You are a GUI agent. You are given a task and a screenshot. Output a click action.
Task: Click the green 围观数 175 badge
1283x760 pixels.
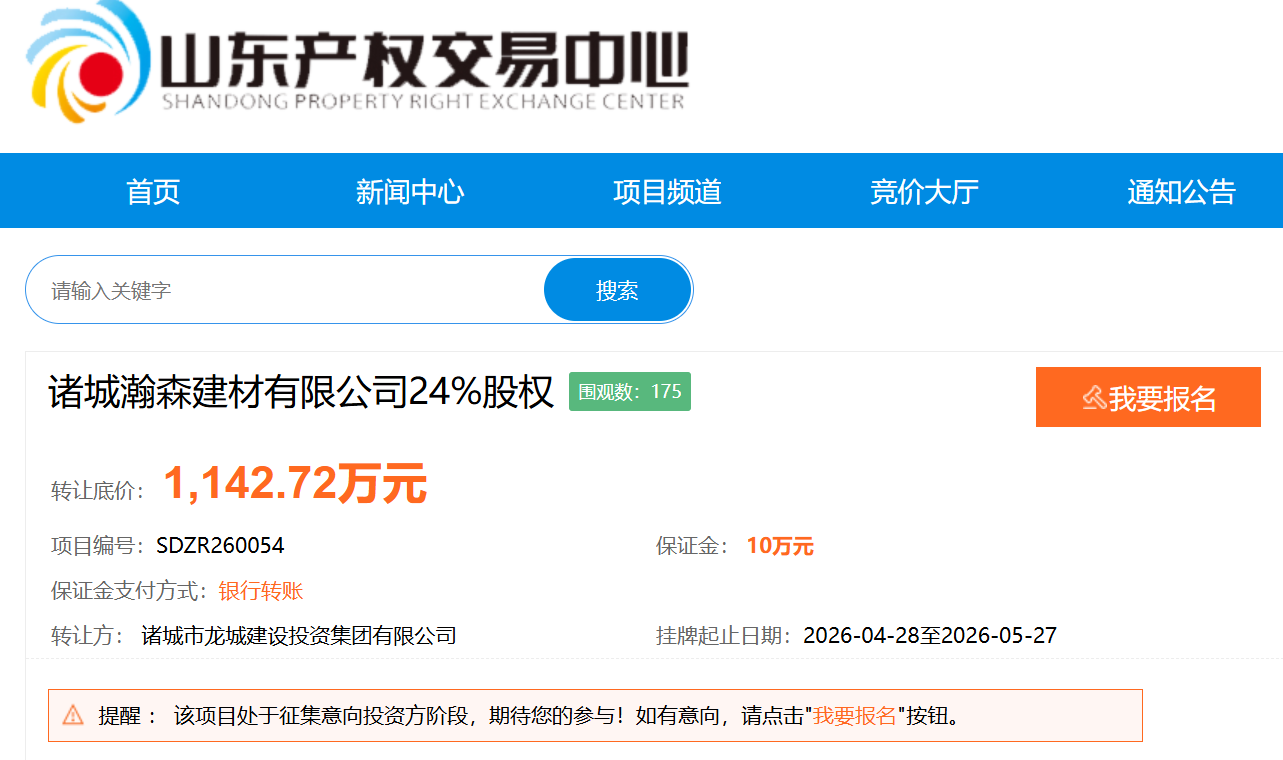click(630, 391)
